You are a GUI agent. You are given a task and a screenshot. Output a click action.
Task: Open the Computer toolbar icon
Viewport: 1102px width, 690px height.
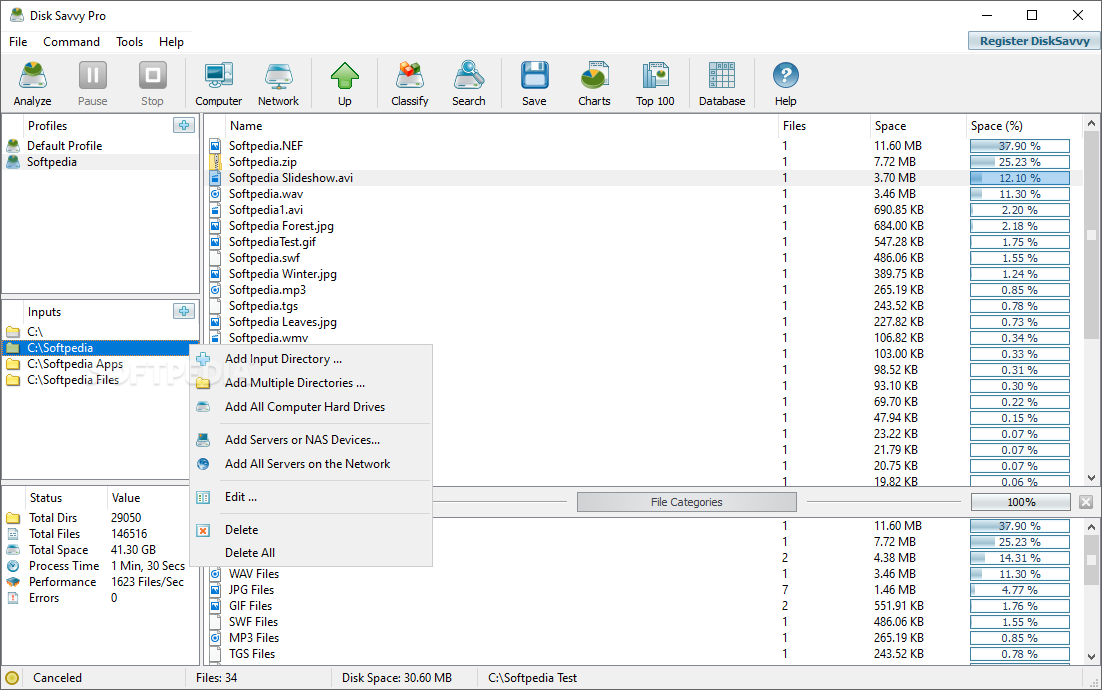[x=219, y=83]
